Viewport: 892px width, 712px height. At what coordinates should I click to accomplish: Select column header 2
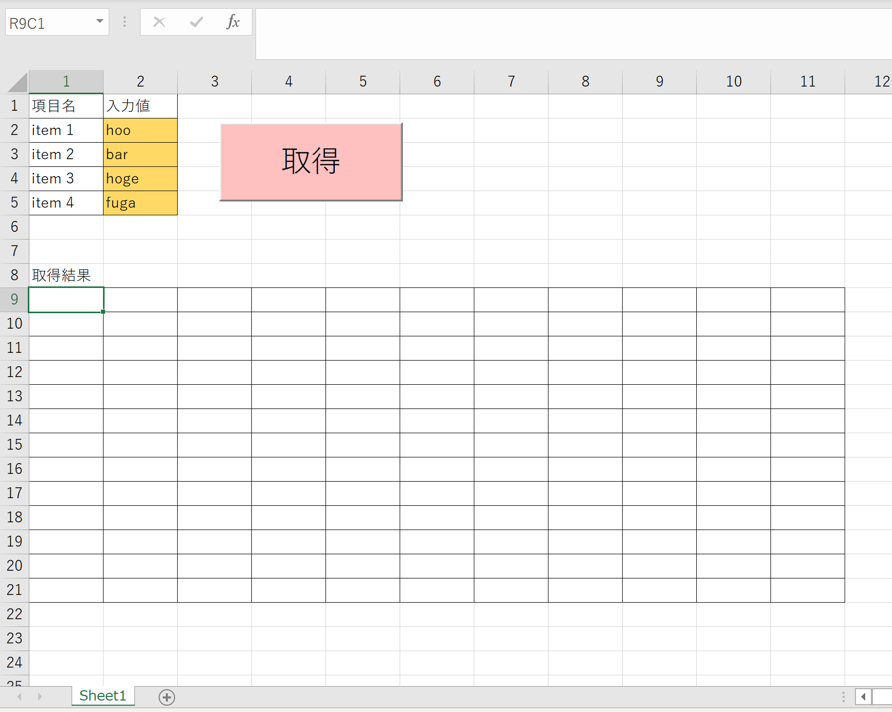coord(140,82)
